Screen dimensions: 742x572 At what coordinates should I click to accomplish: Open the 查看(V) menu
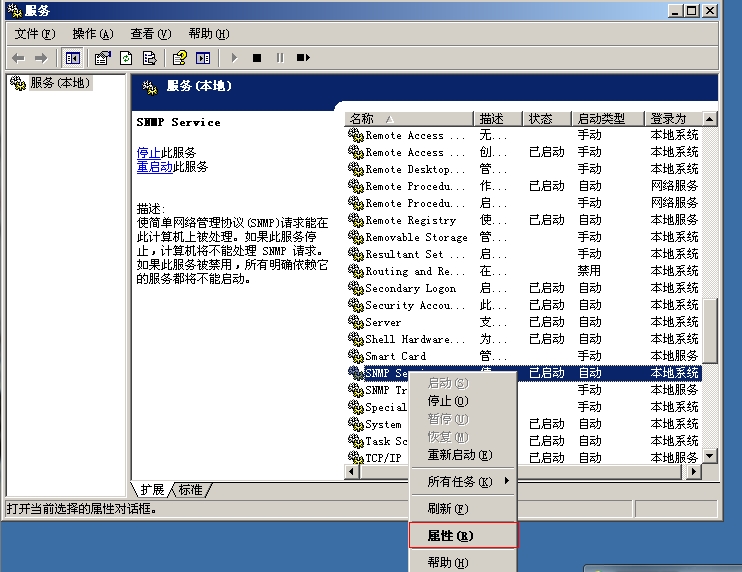[x=150, y=34]
